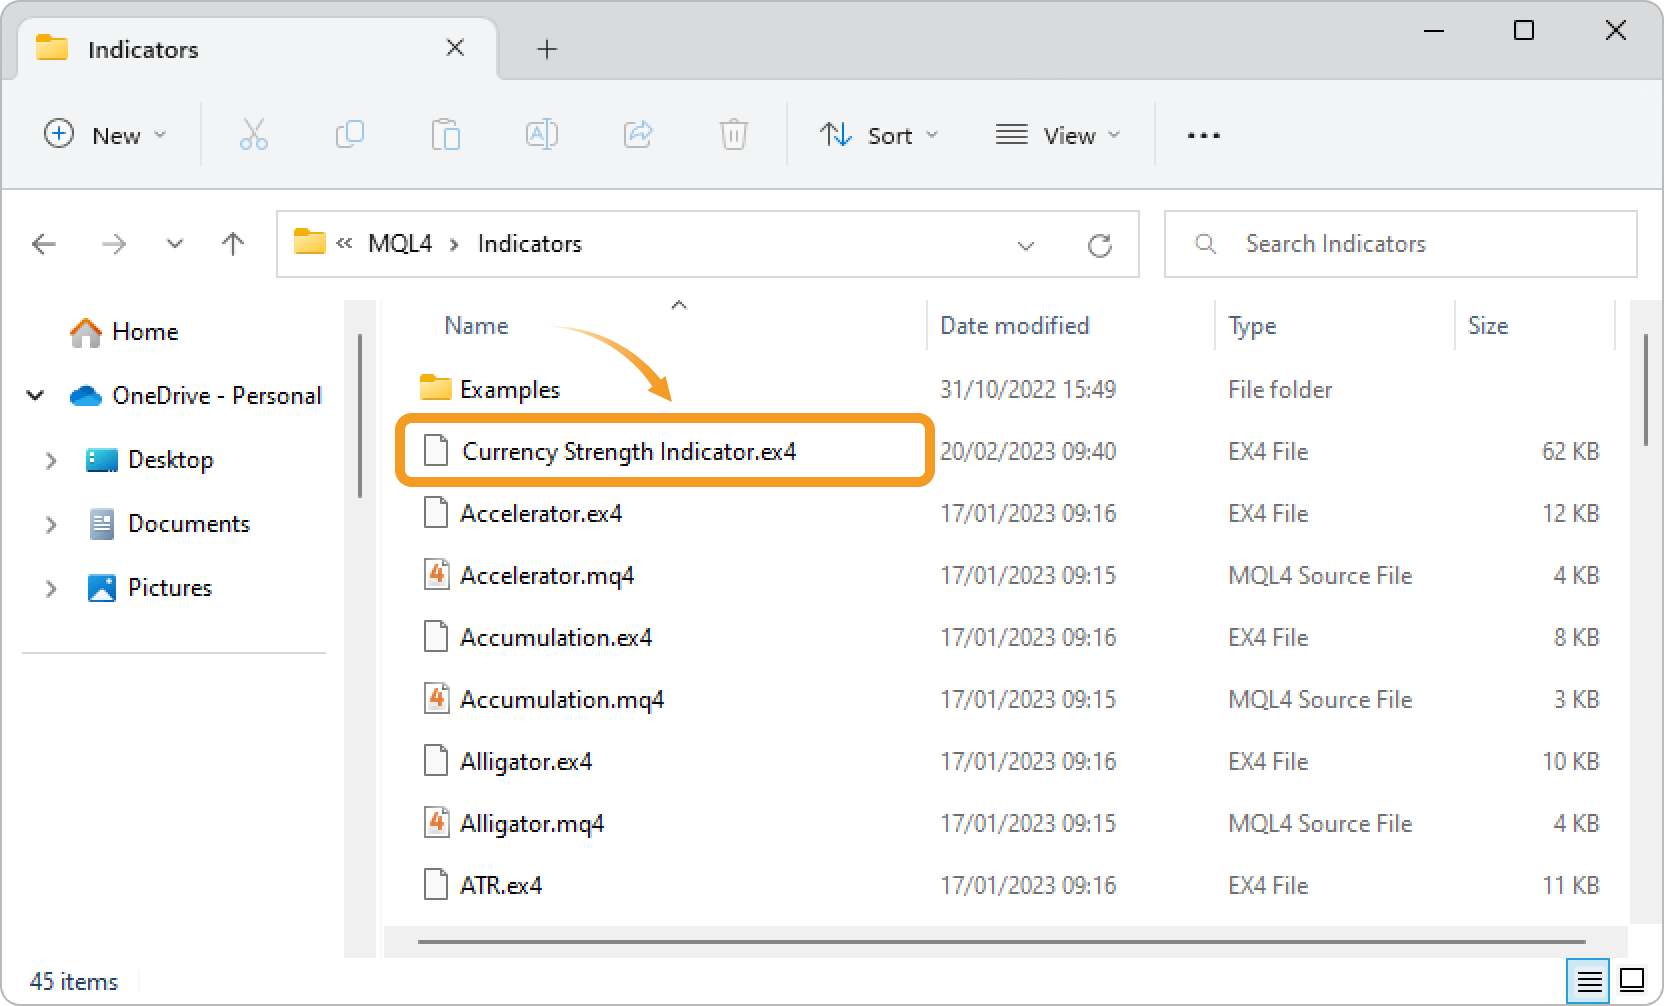
Task: Click the navigation pane scrollbar
Action: pyautogui.click(x=359, y=416)
